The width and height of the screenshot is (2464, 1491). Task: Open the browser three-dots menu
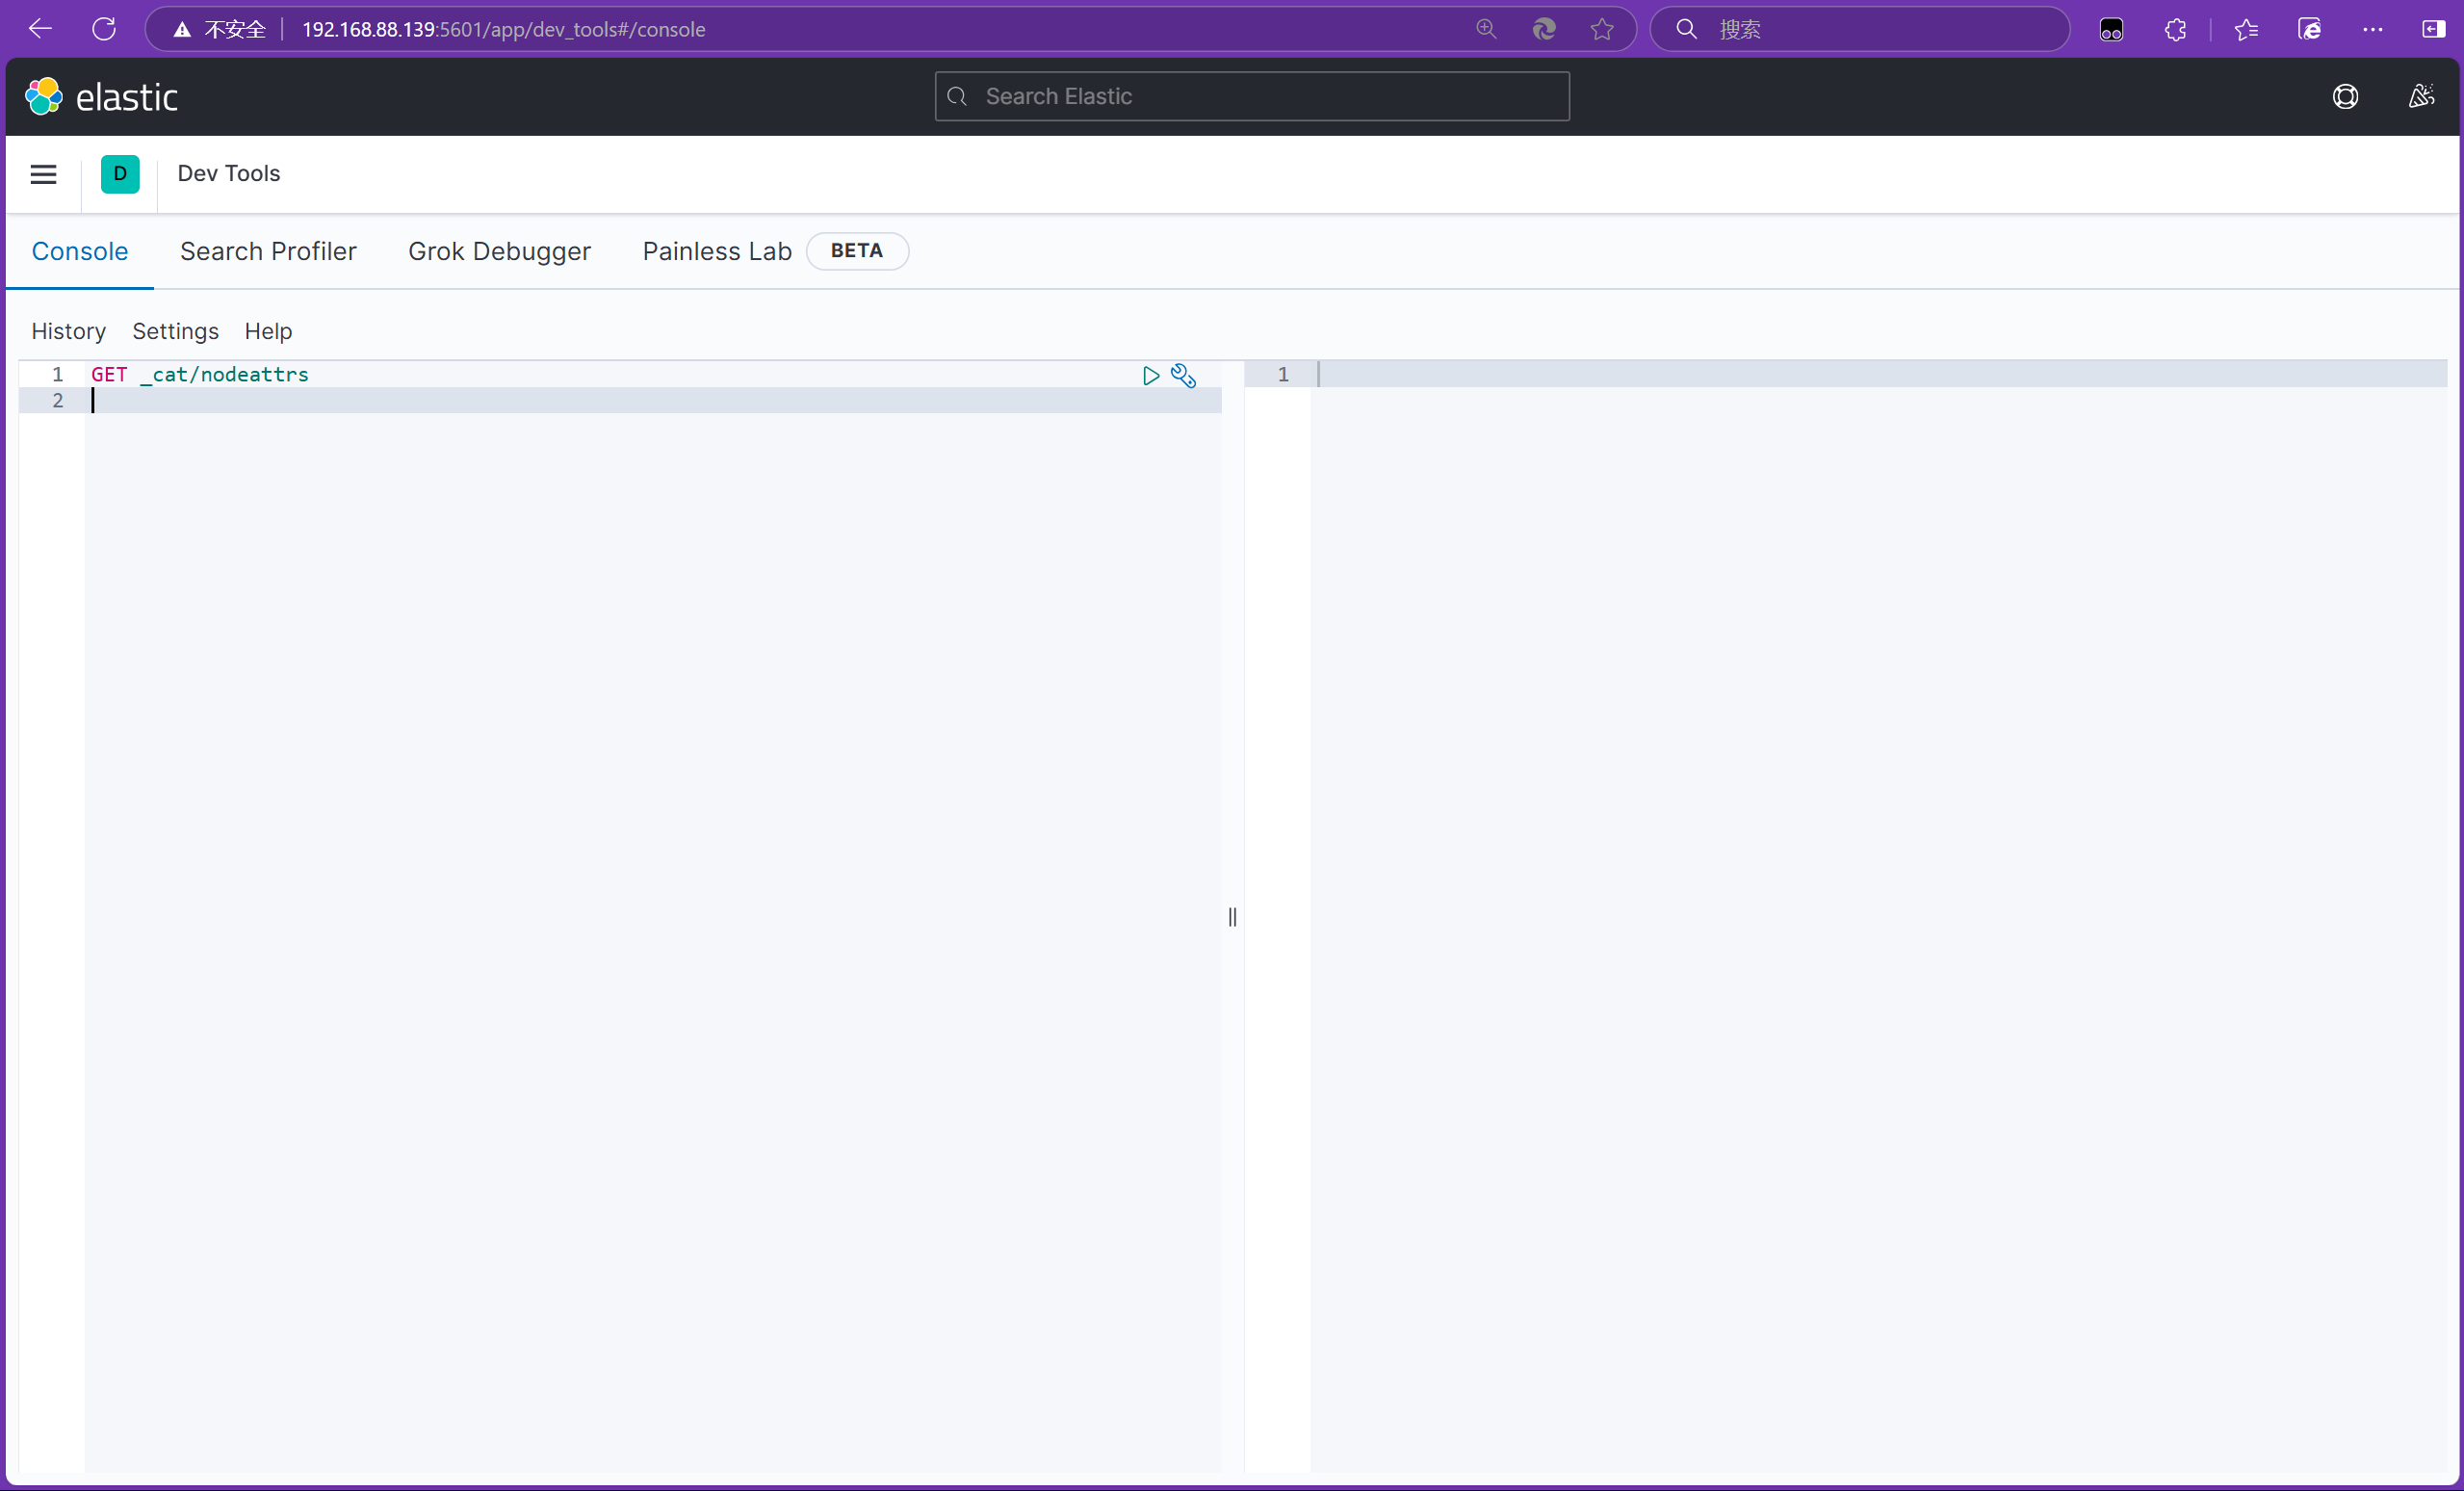2372,29
